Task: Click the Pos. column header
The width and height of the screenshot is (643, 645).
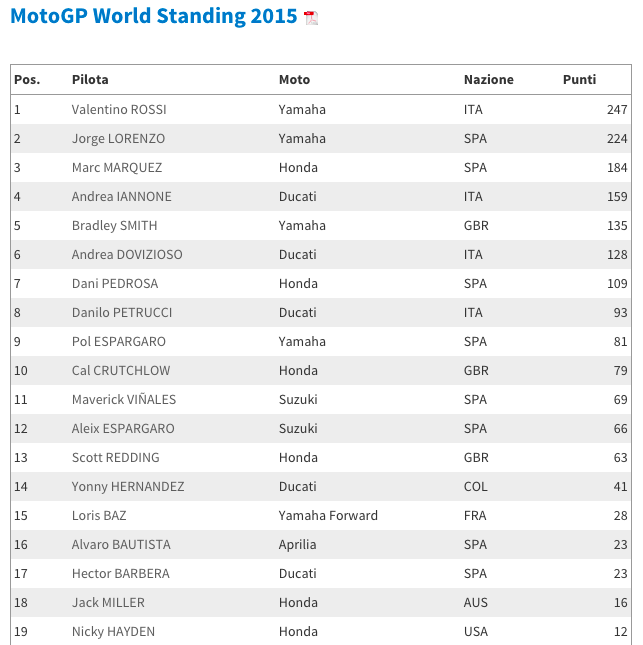Action: (x=26, y=80)
